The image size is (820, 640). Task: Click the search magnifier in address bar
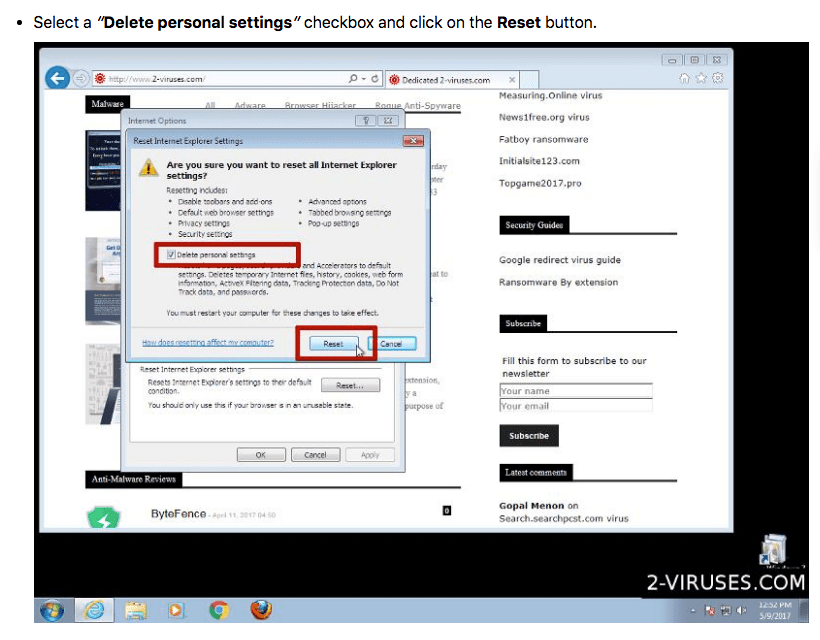click(353, 79)
